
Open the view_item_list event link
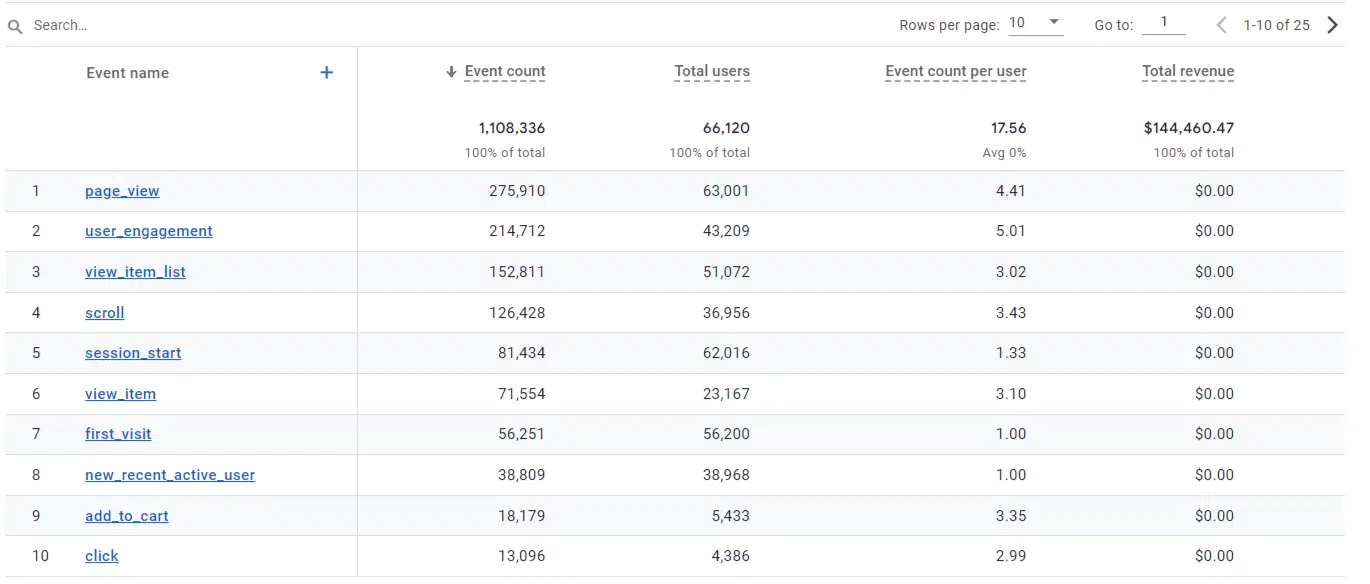[135, 272]
